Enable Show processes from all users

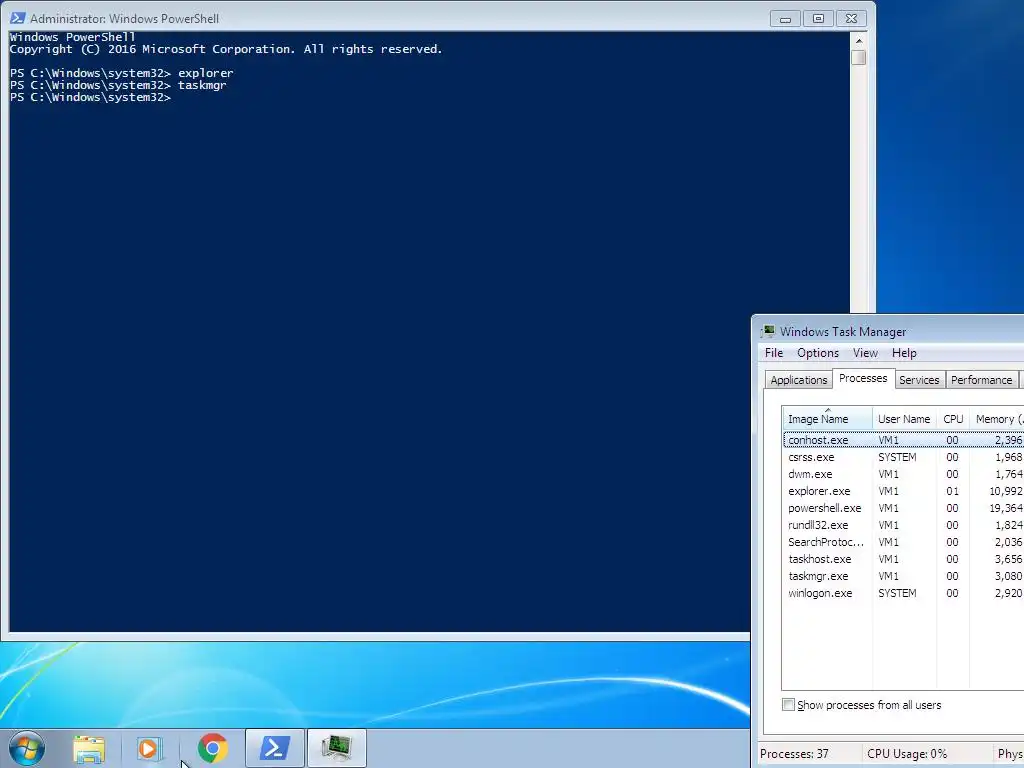pos(788,705)
